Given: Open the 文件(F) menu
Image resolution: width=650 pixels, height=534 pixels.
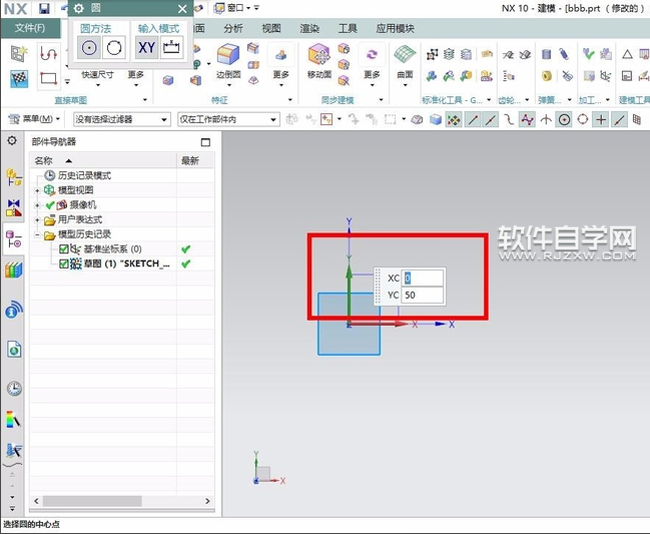Looking at the screenshot, I should 30,27.
